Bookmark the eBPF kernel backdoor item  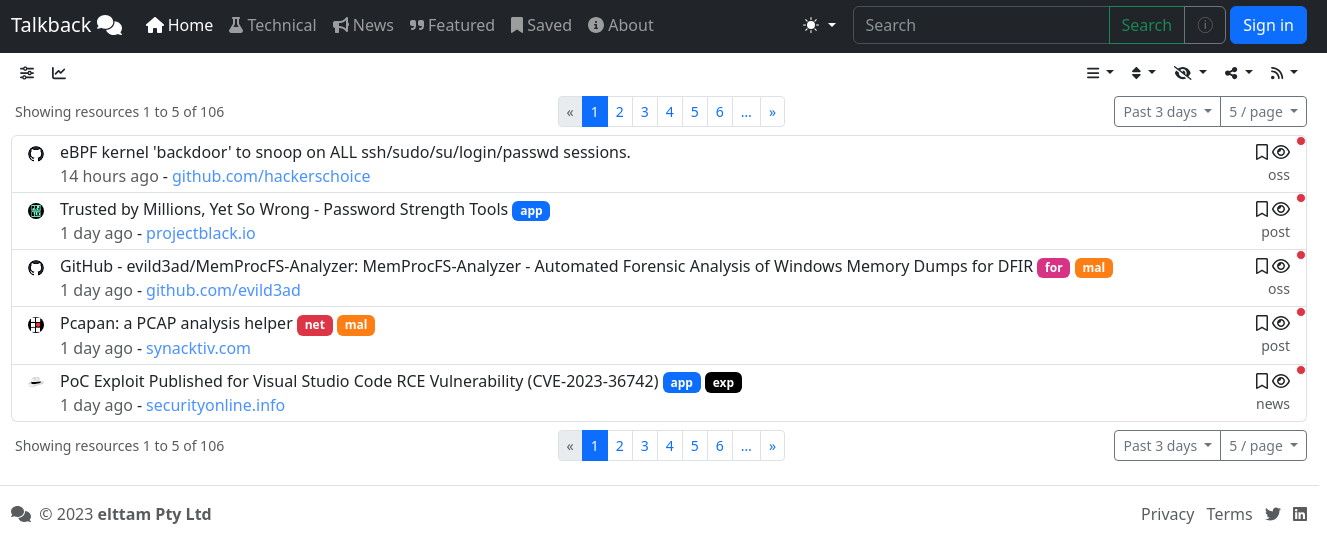click(1261, 152)
